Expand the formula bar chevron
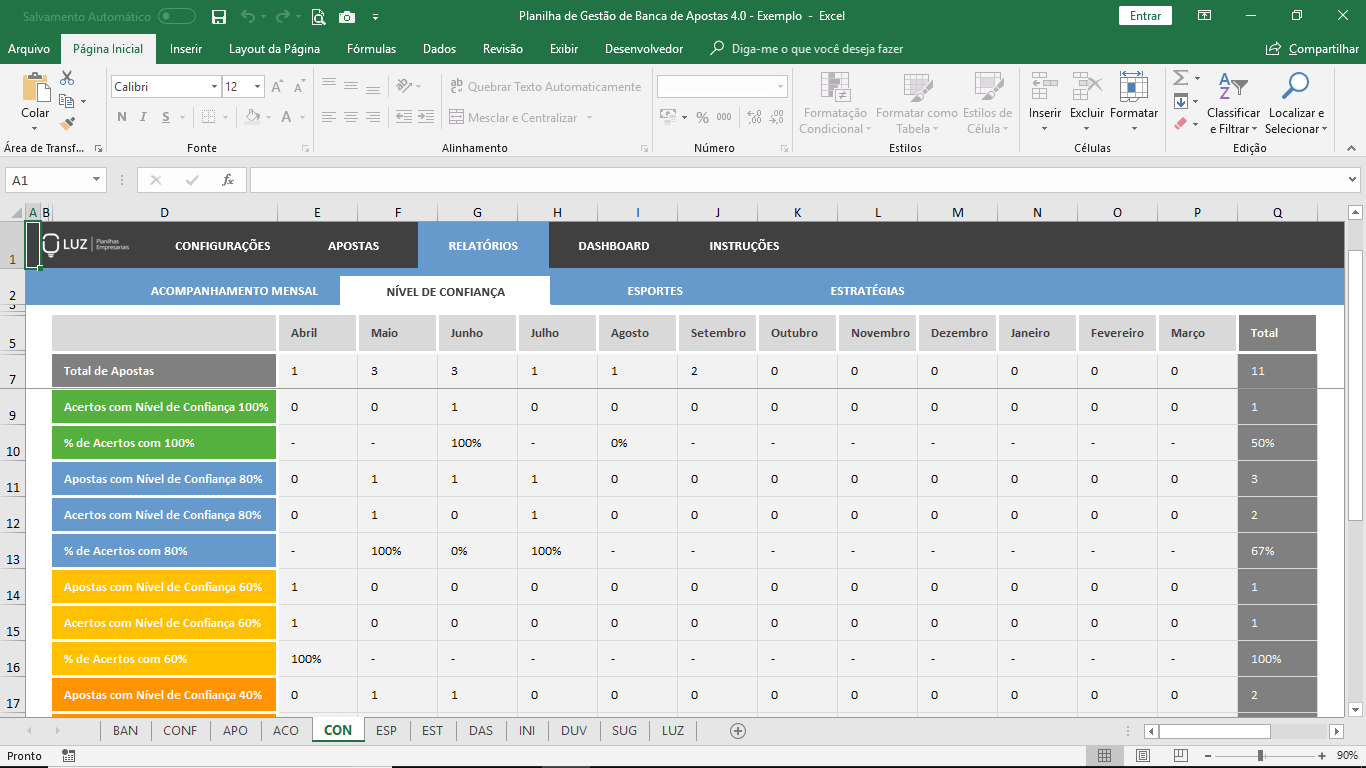Screen dimensions: 1366x768 click(1353, 180)
